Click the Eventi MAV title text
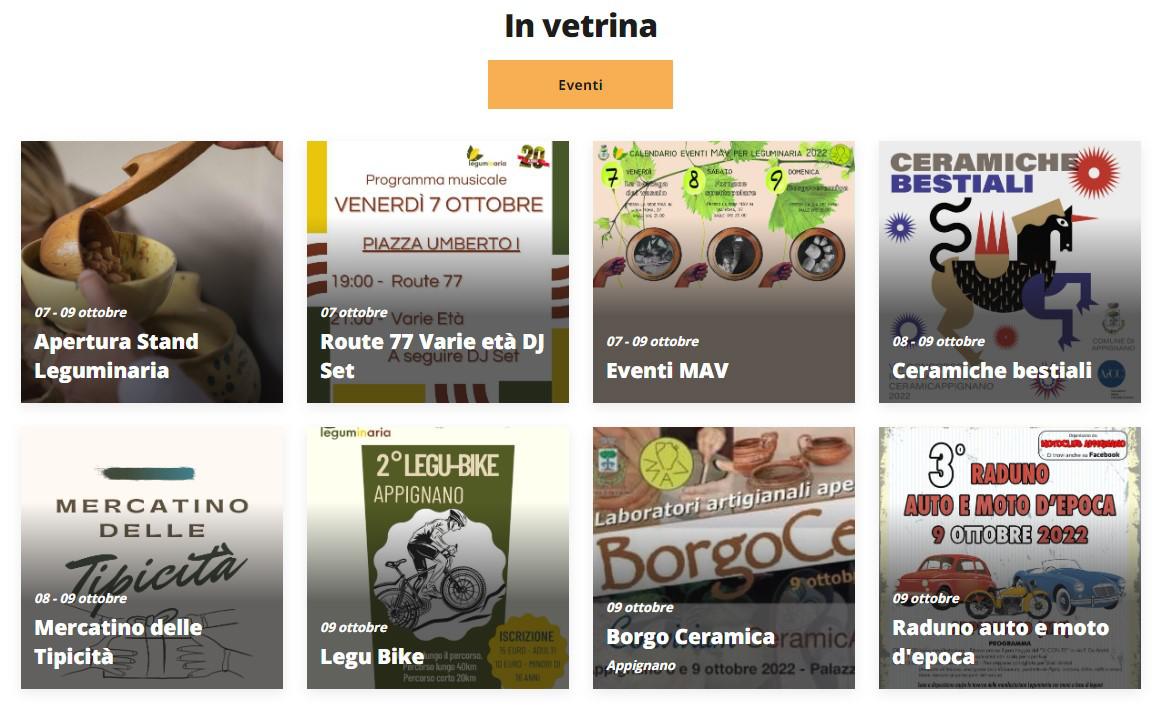 click(667, 371)
